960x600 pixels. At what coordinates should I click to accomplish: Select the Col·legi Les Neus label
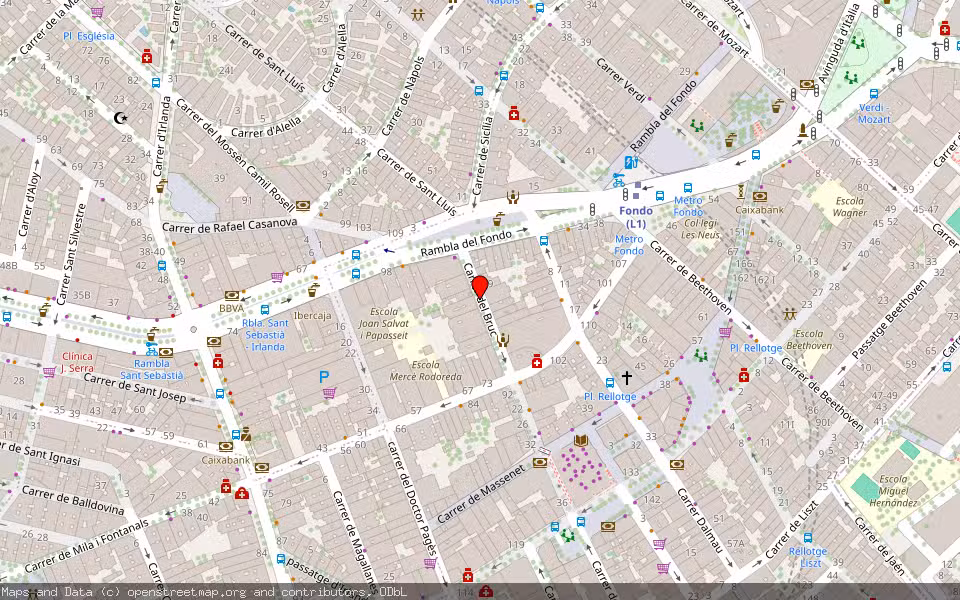[701, 229]
